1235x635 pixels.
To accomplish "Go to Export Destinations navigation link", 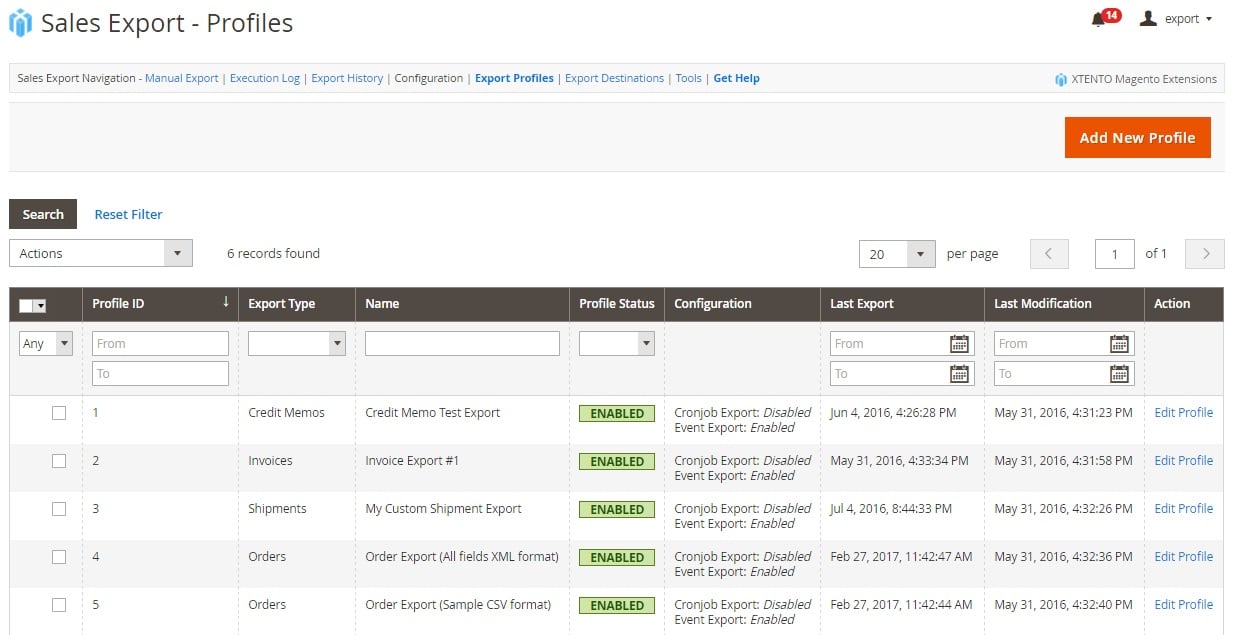I will pos(614,78).
